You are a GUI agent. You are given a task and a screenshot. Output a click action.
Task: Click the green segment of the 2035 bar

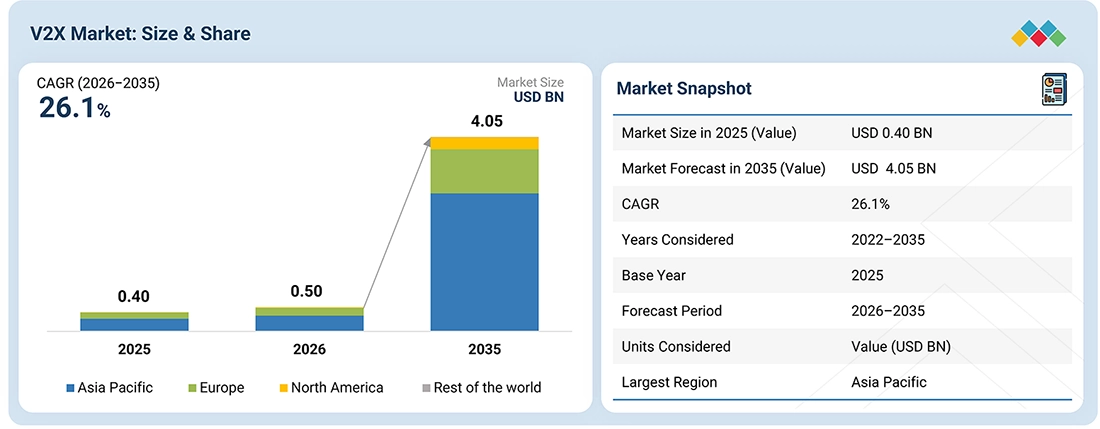click(485, 172)
